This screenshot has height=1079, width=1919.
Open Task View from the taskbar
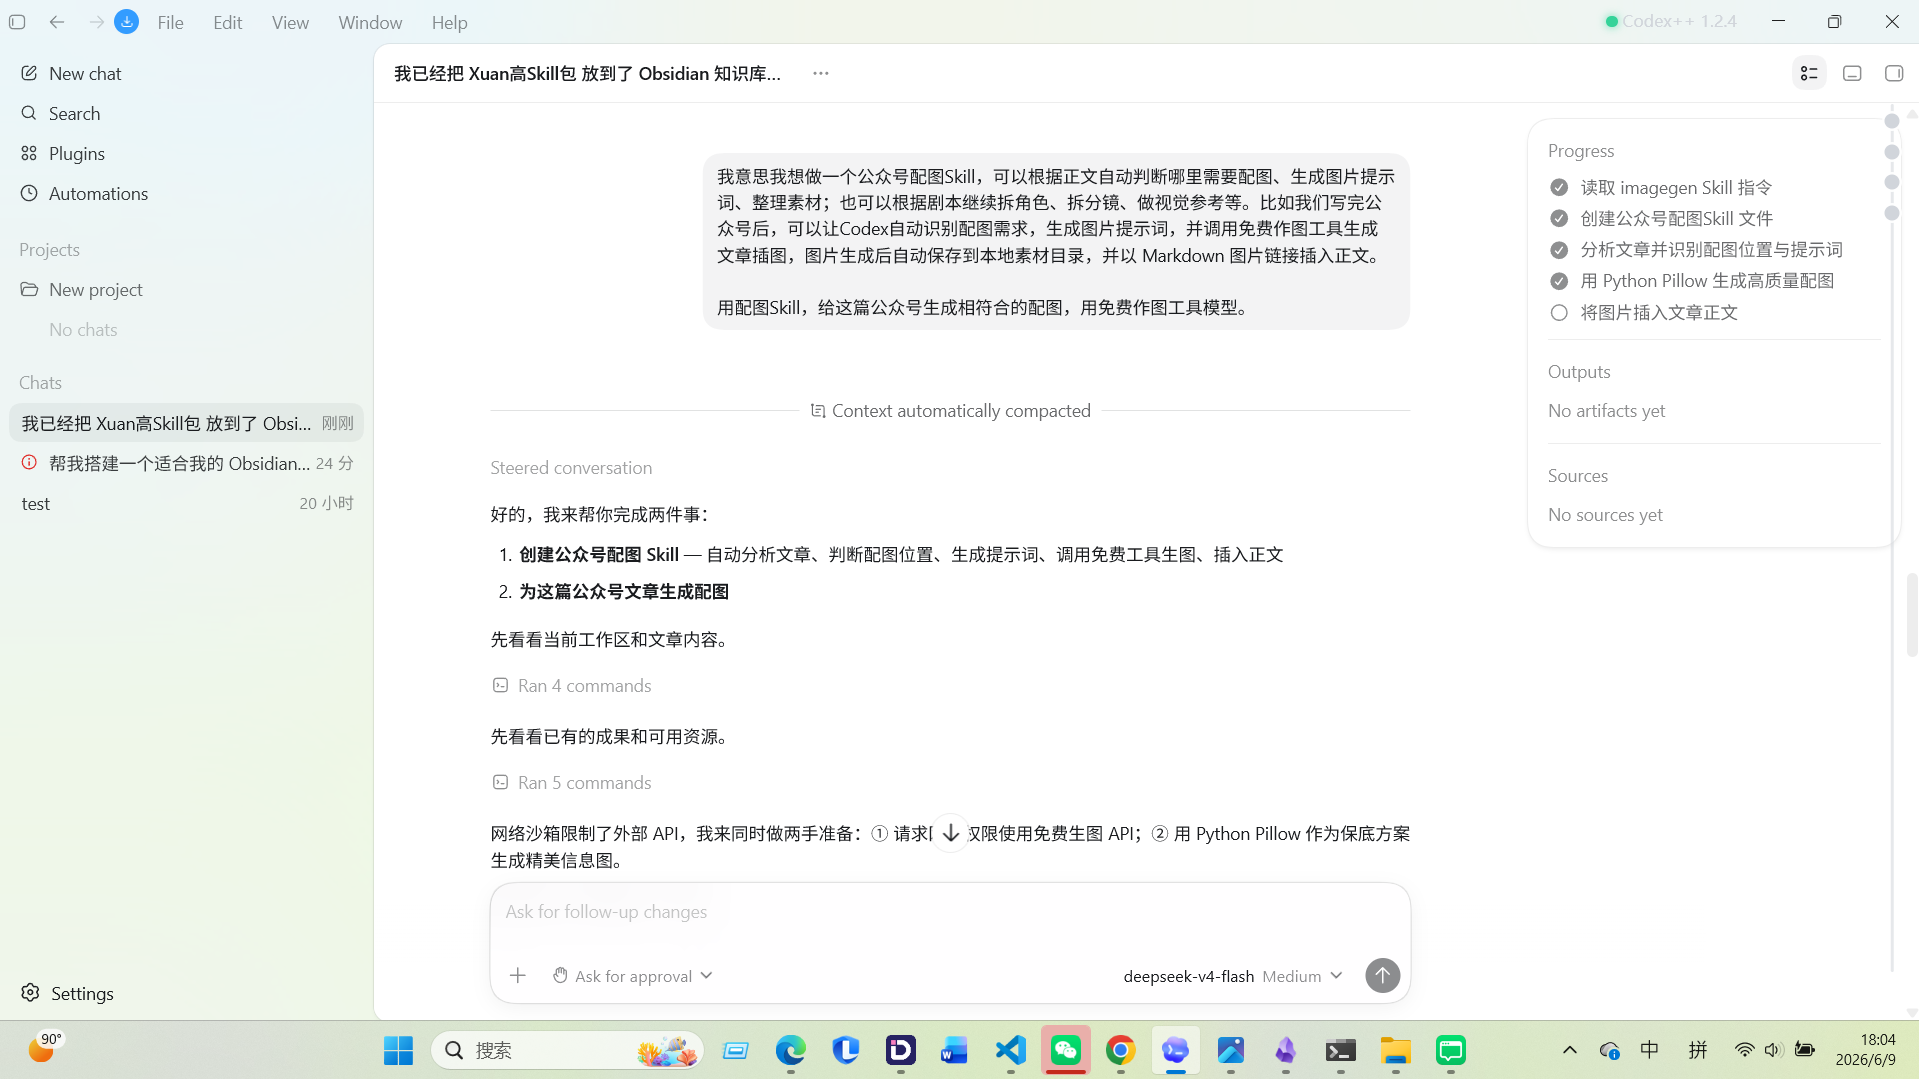coord(736,1050)
